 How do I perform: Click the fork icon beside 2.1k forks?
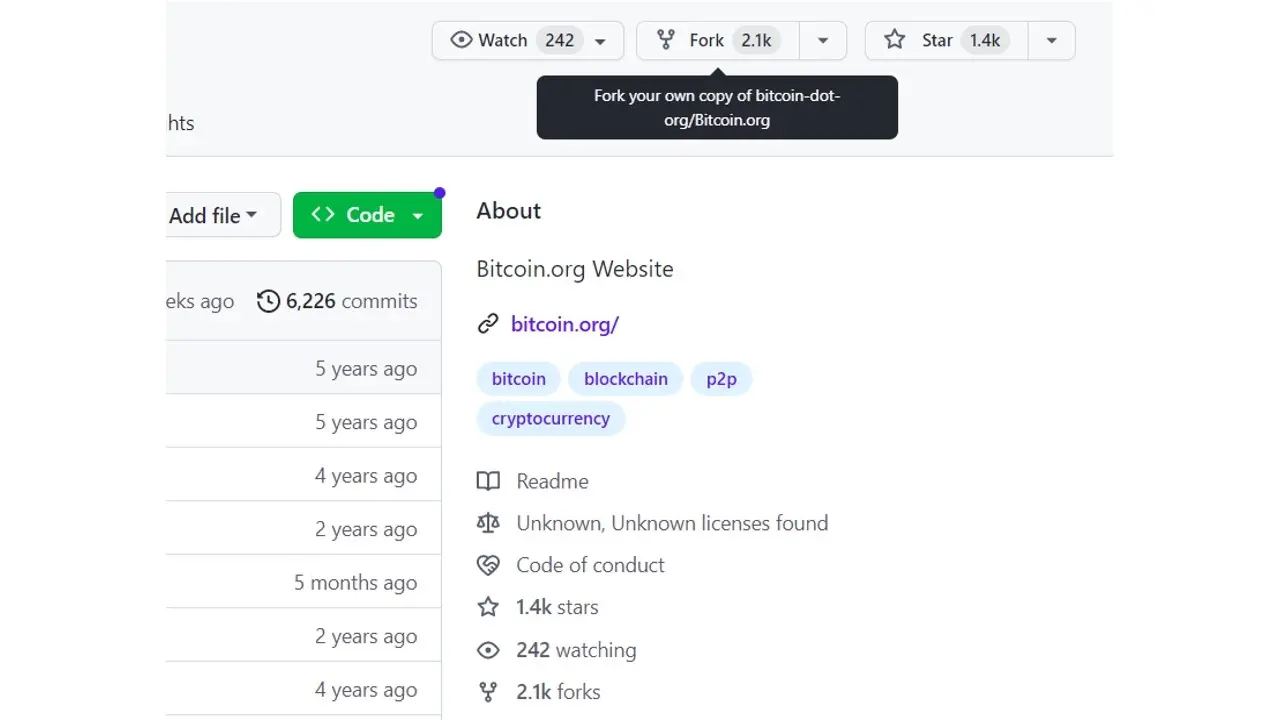[x=488, y=692]
